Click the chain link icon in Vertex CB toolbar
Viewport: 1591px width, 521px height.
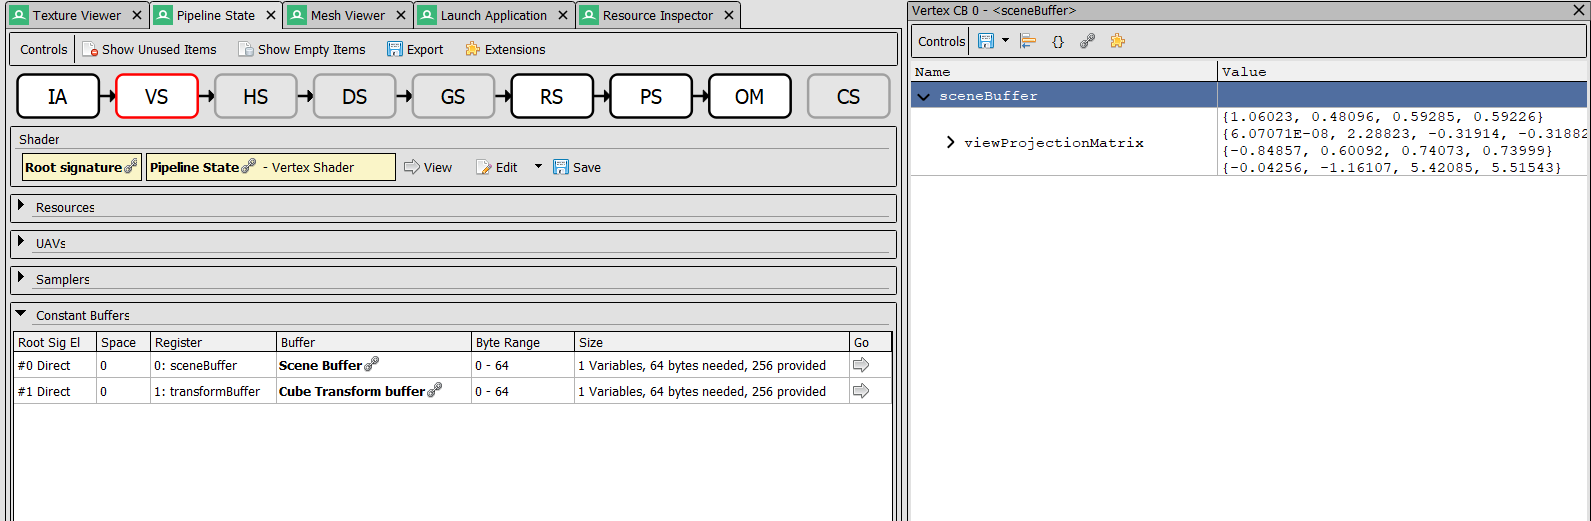[x=1087, y=41]
